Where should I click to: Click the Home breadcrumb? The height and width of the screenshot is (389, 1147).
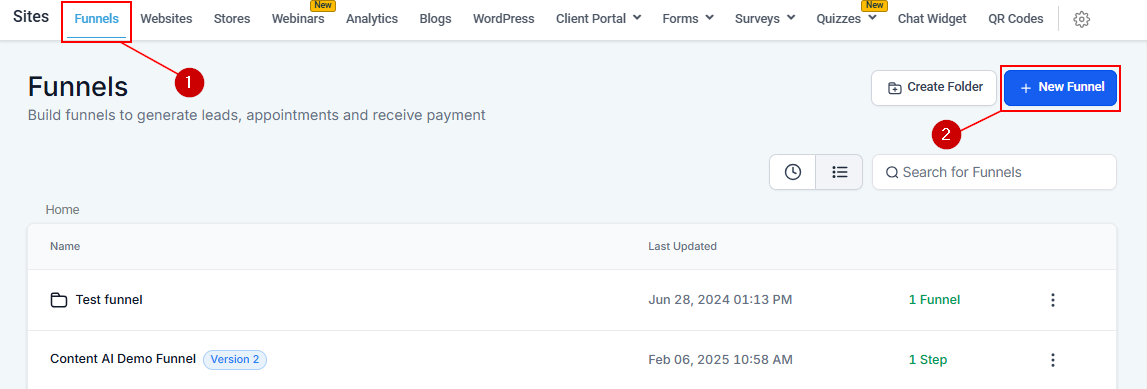click(62, 210)
